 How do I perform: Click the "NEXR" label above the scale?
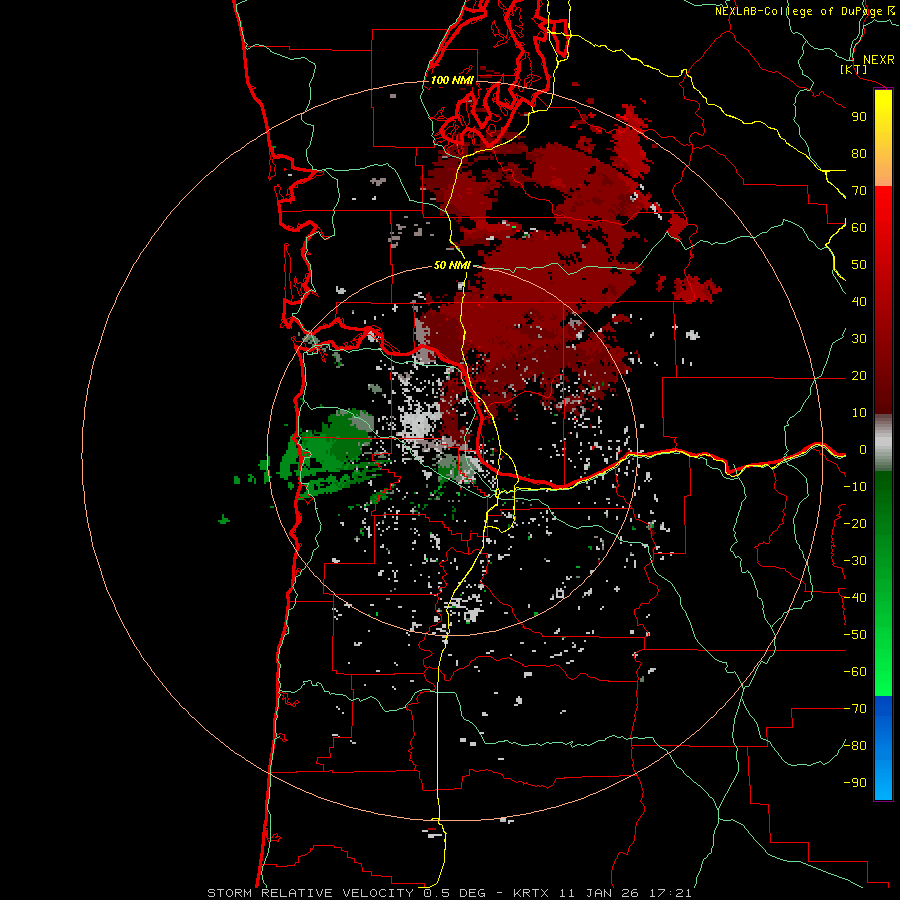(879, 60)
